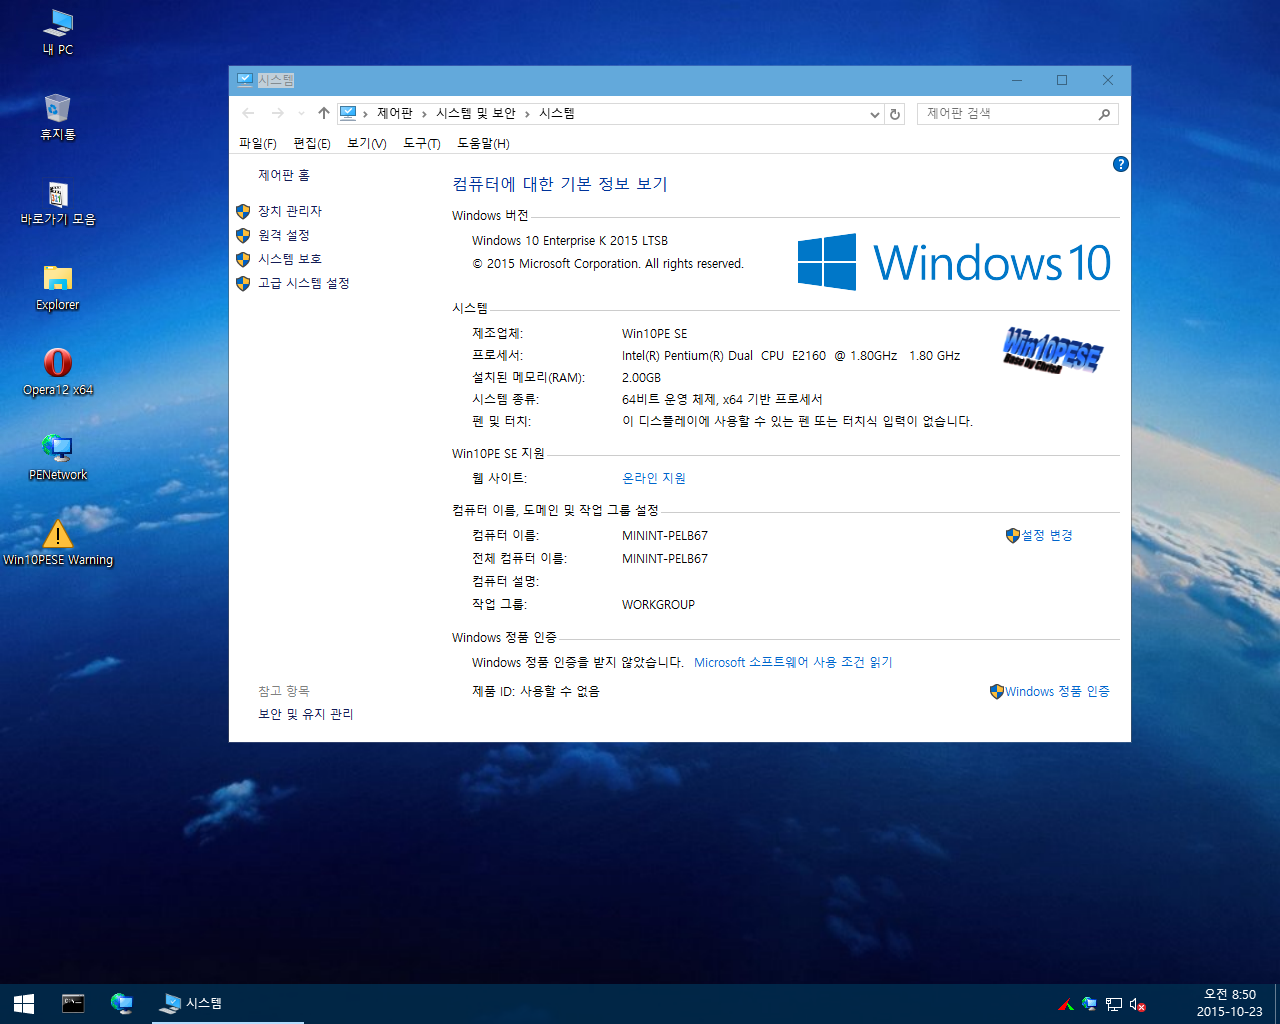
Task: Open the 휴지통 recycle bin icon
Action: click(58, 116)
